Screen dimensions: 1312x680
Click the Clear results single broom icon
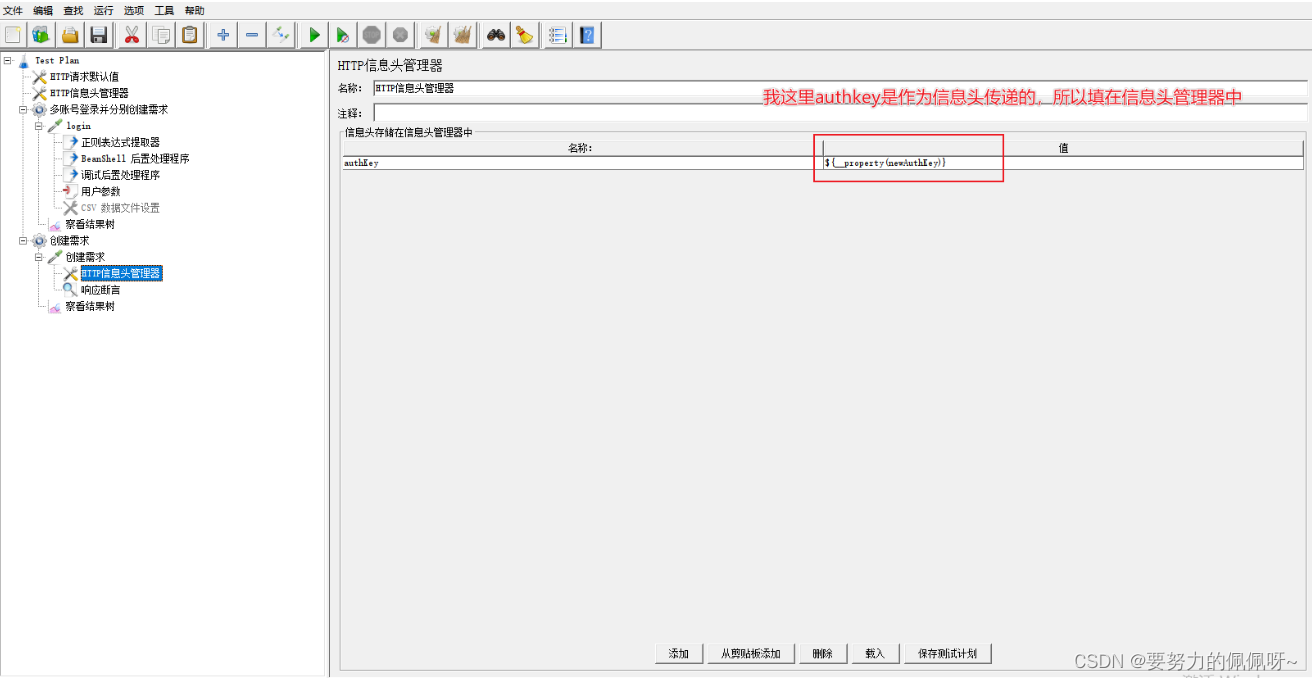point(433,35)
